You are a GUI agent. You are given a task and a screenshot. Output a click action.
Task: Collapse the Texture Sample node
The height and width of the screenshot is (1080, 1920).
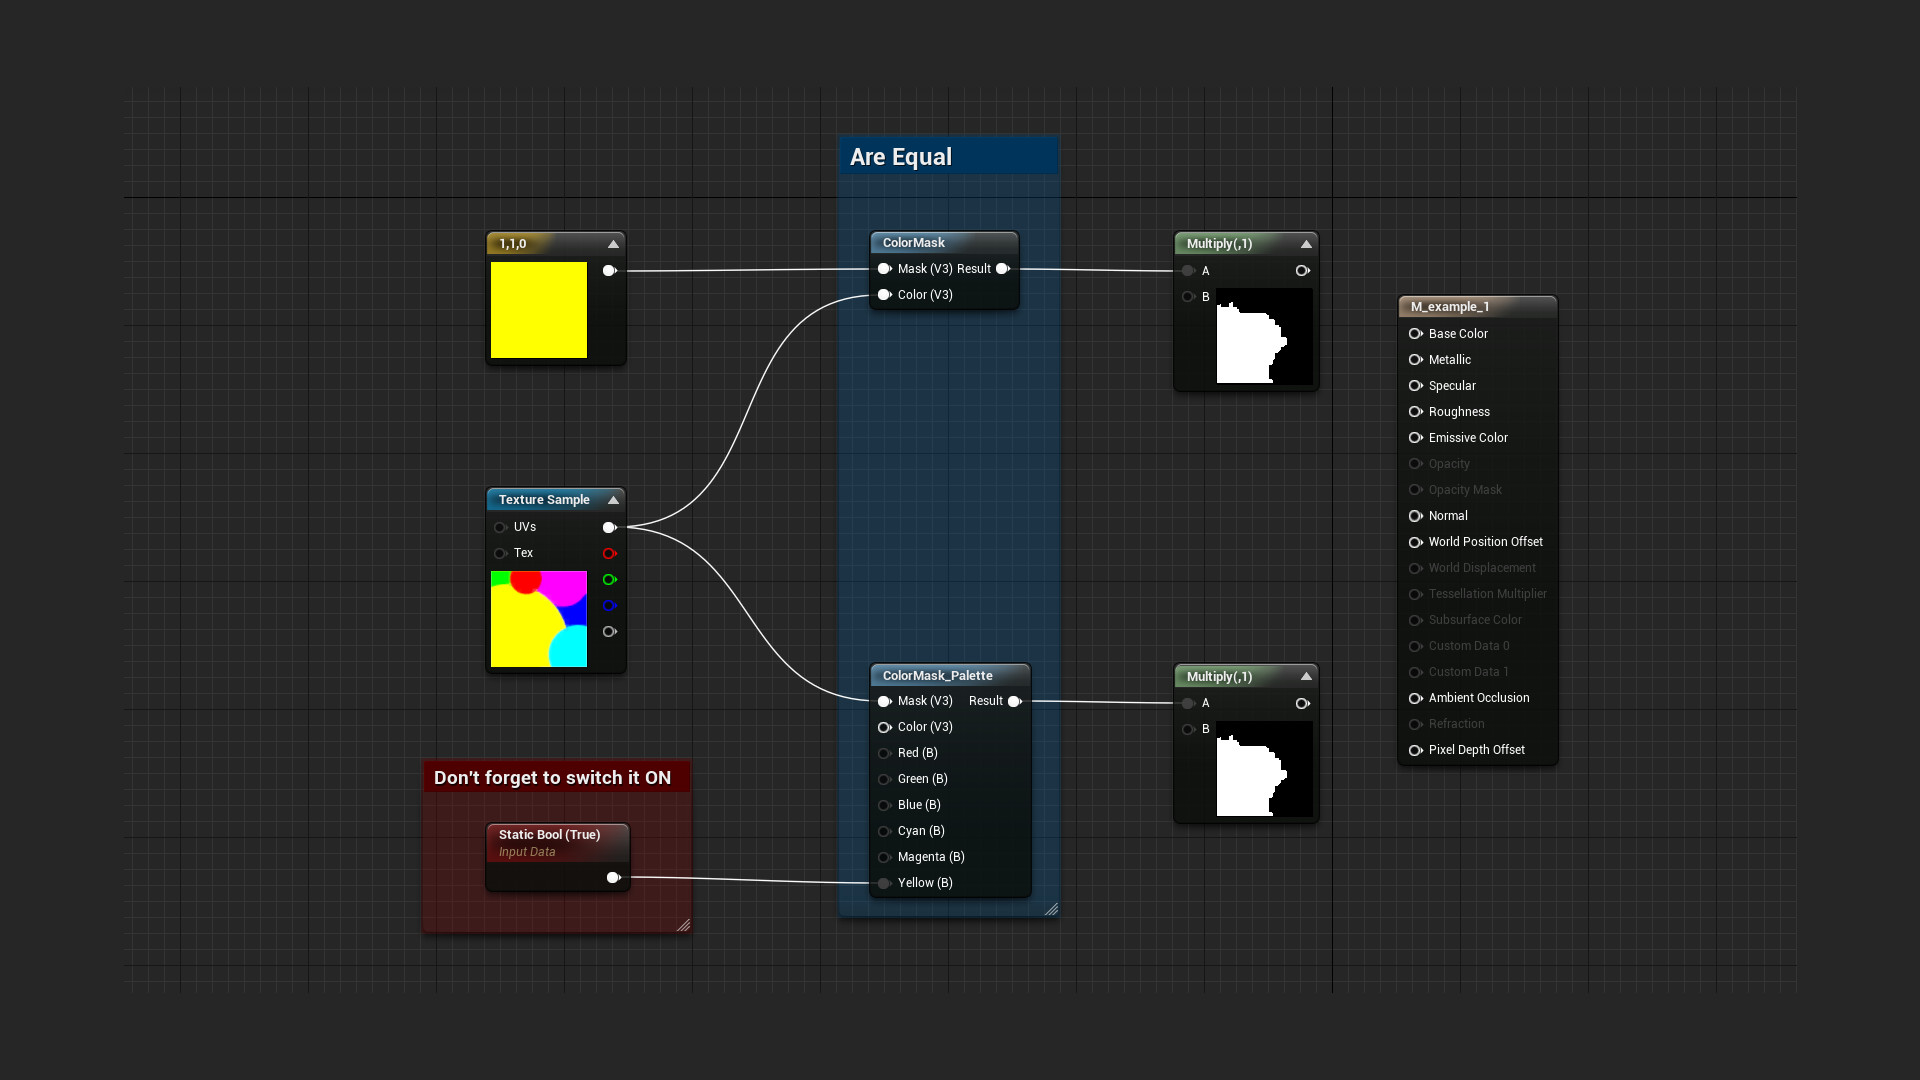click(613, 500)
